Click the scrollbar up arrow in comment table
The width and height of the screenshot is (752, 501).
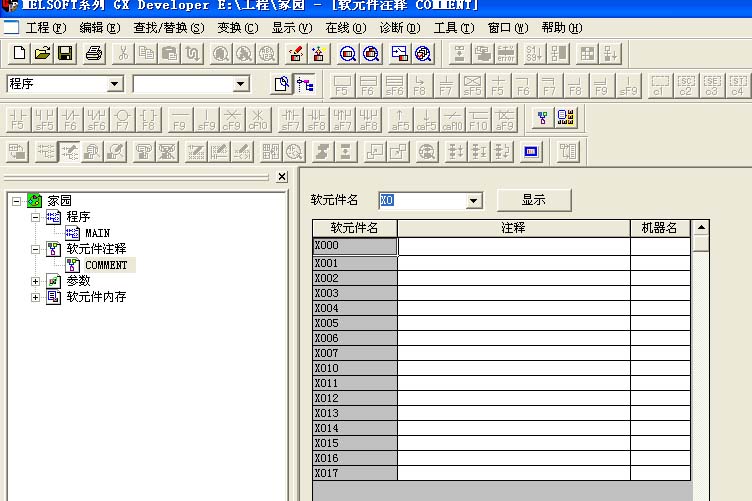point(701,228)
